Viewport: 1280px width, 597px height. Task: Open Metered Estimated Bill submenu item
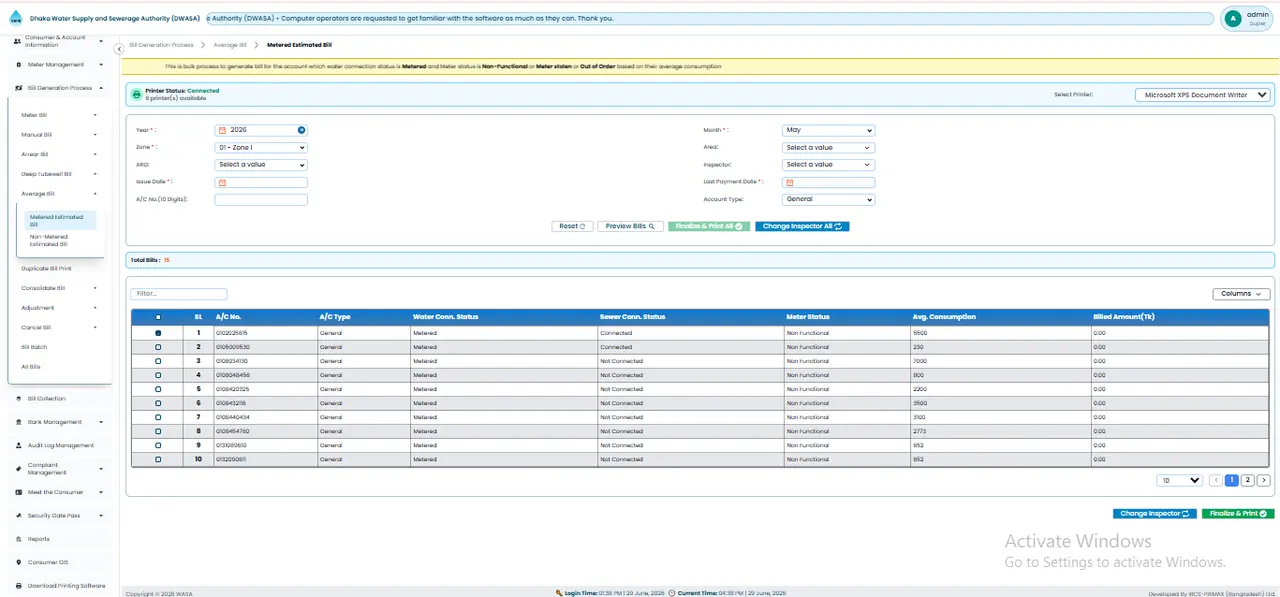tap(62, 220)
